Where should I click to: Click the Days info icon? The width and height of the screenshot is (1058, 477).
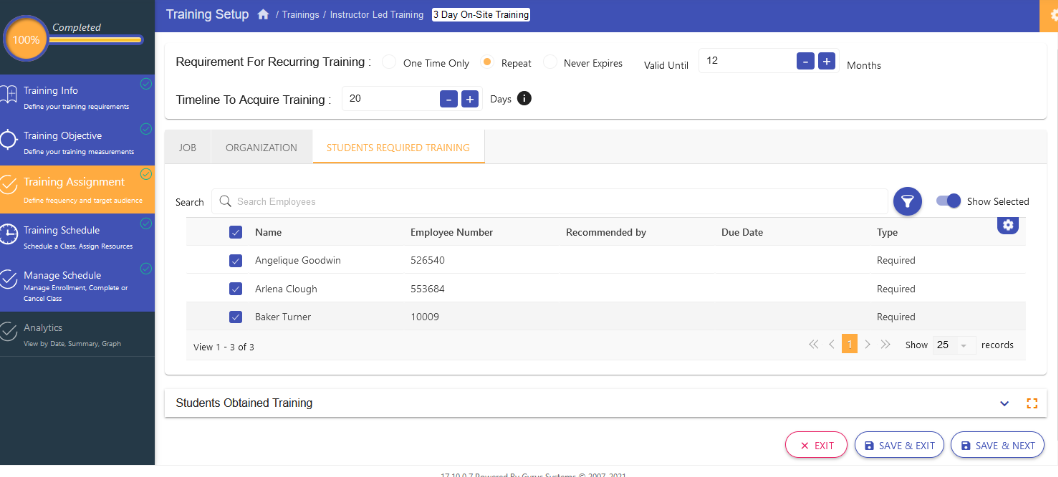point(524,99)
